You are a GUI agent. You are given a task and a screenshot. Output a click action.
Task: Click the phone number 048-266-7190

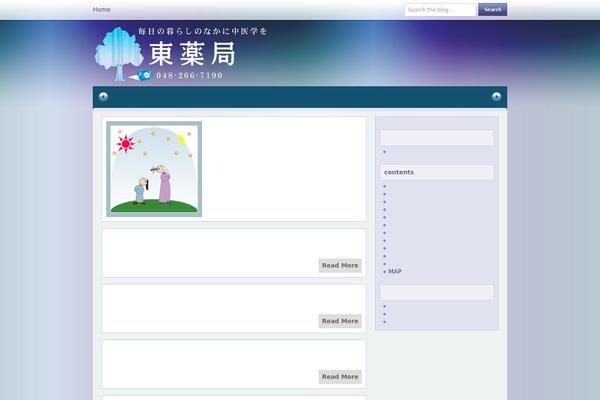point(189,75)
